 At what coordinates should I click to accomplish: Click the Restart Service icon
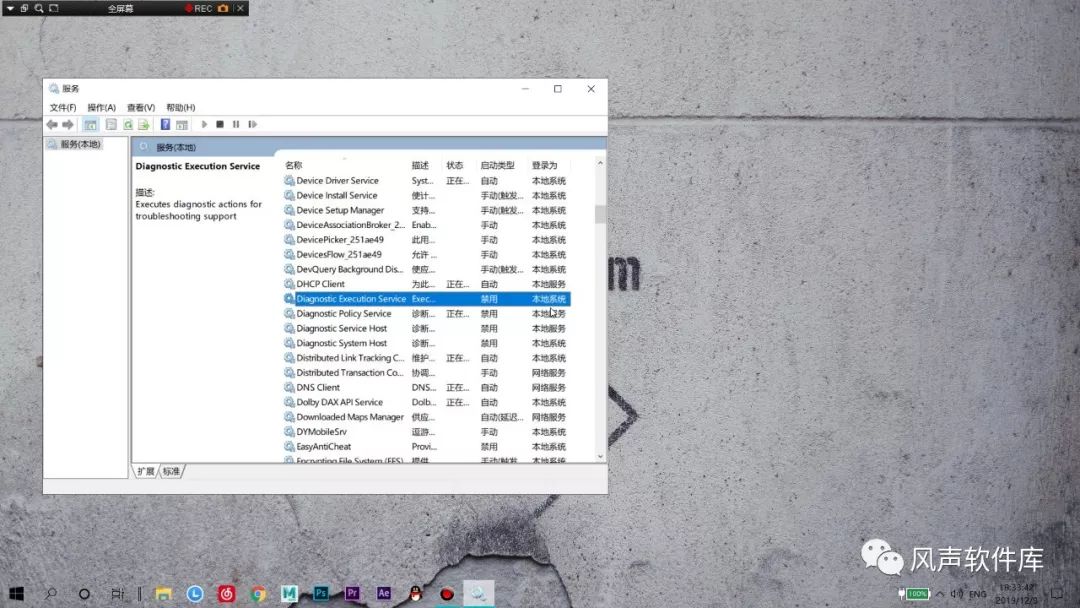252,124
